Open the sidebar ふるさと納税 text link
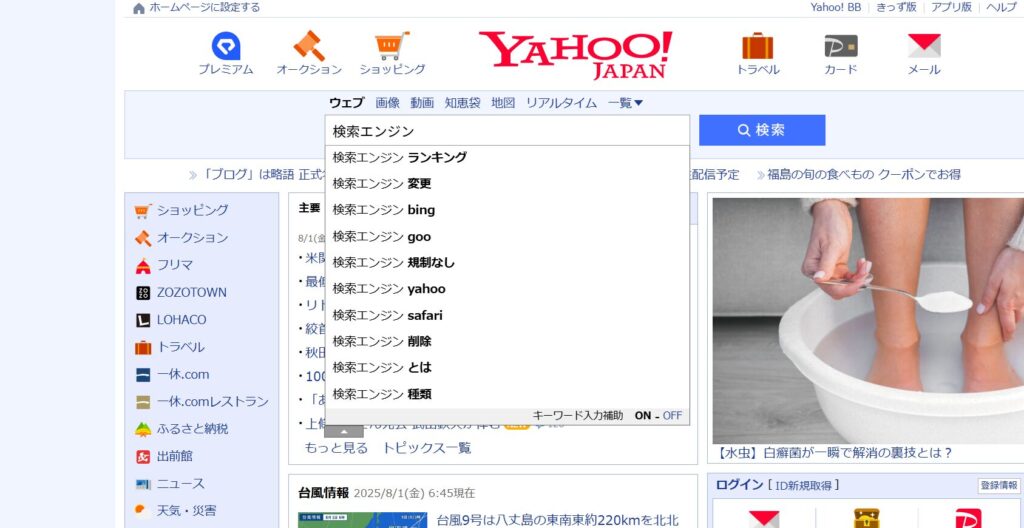1024x528 pixels. click(x=193, y=429)
